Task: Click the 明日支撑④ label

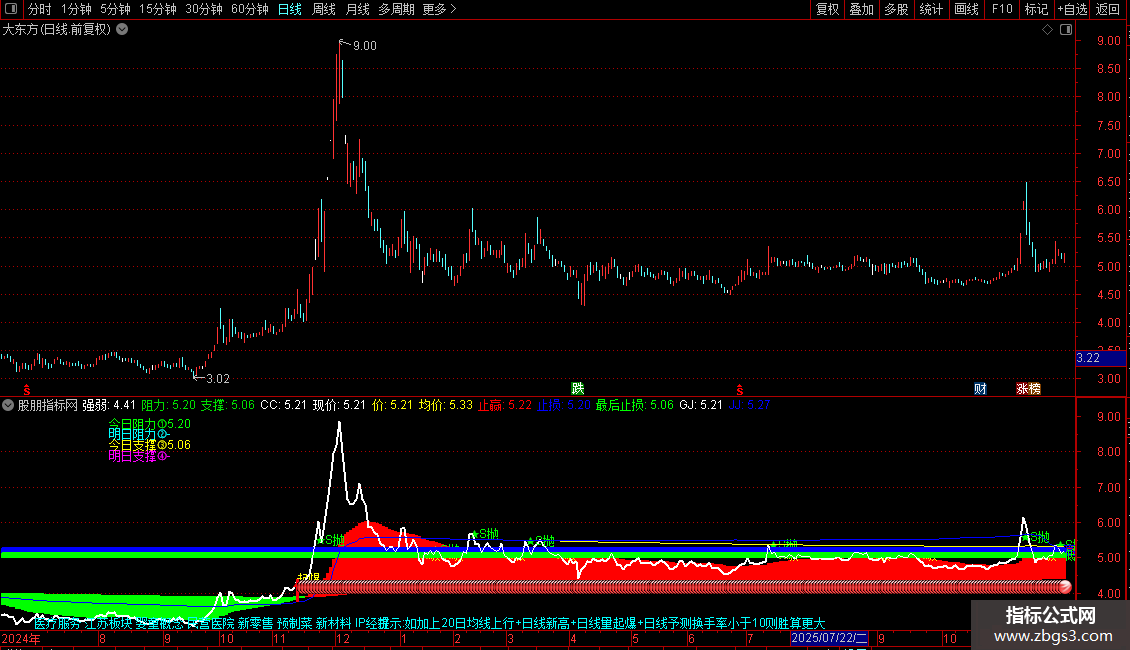Action: click(138, 456)
